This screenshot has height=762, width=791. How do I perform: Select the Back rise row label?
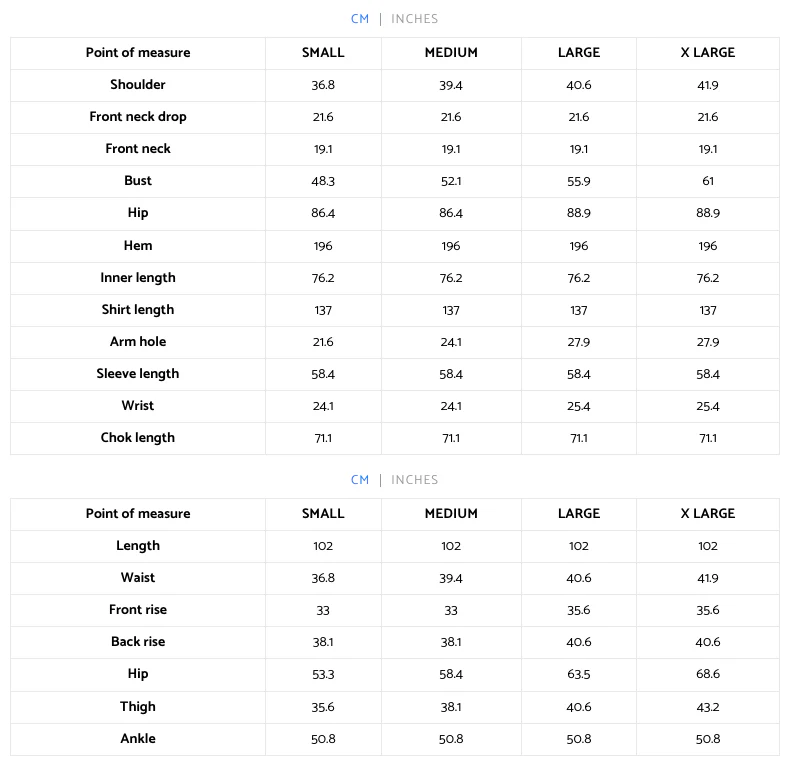[138, 642]
